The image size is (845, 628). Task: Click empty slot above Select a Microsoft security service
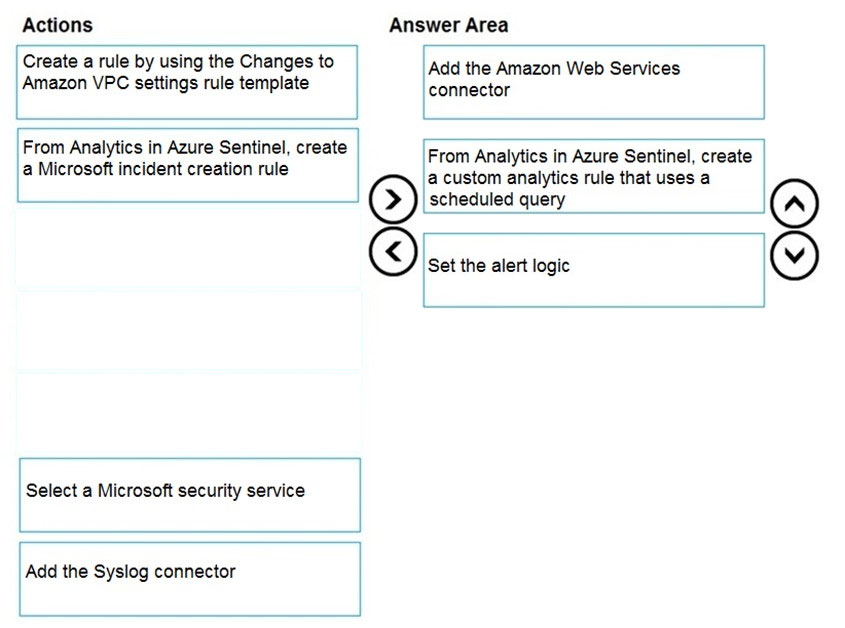[188, 414]
